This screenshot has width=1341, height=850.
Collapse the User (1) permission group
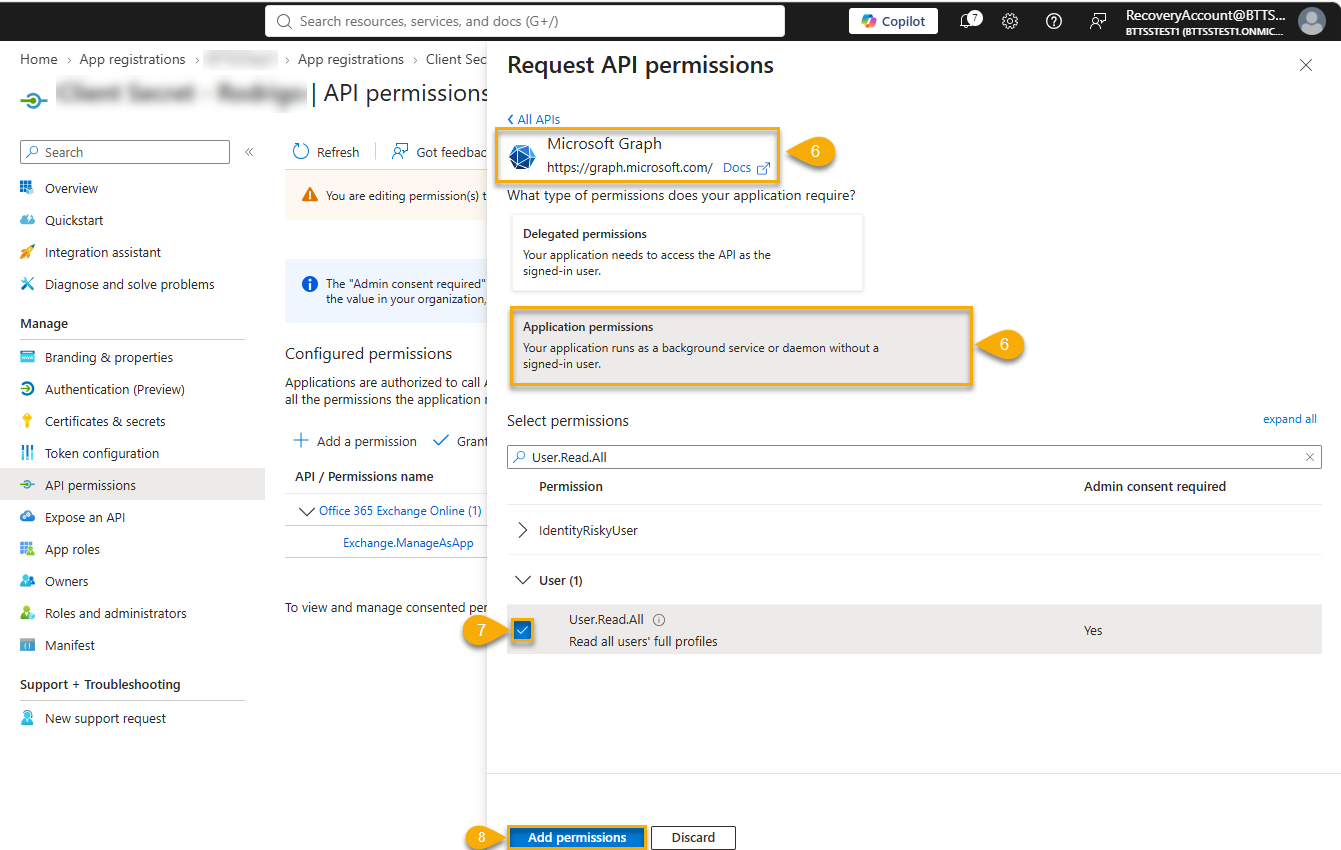tap(522, 580)
